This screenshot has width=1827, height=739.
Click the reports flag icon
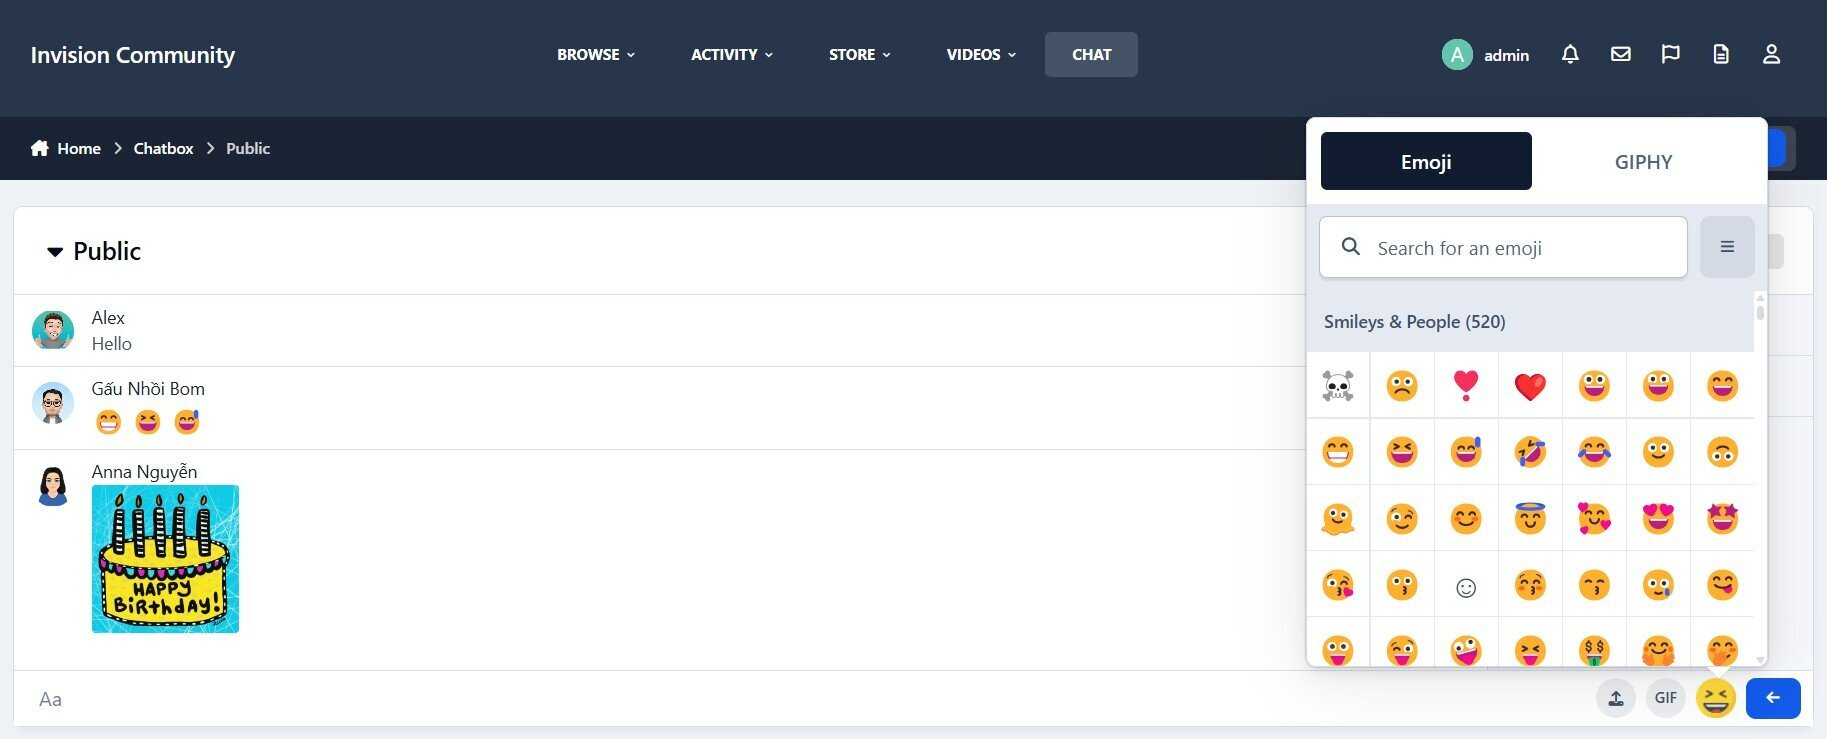tap(1670, 55)
